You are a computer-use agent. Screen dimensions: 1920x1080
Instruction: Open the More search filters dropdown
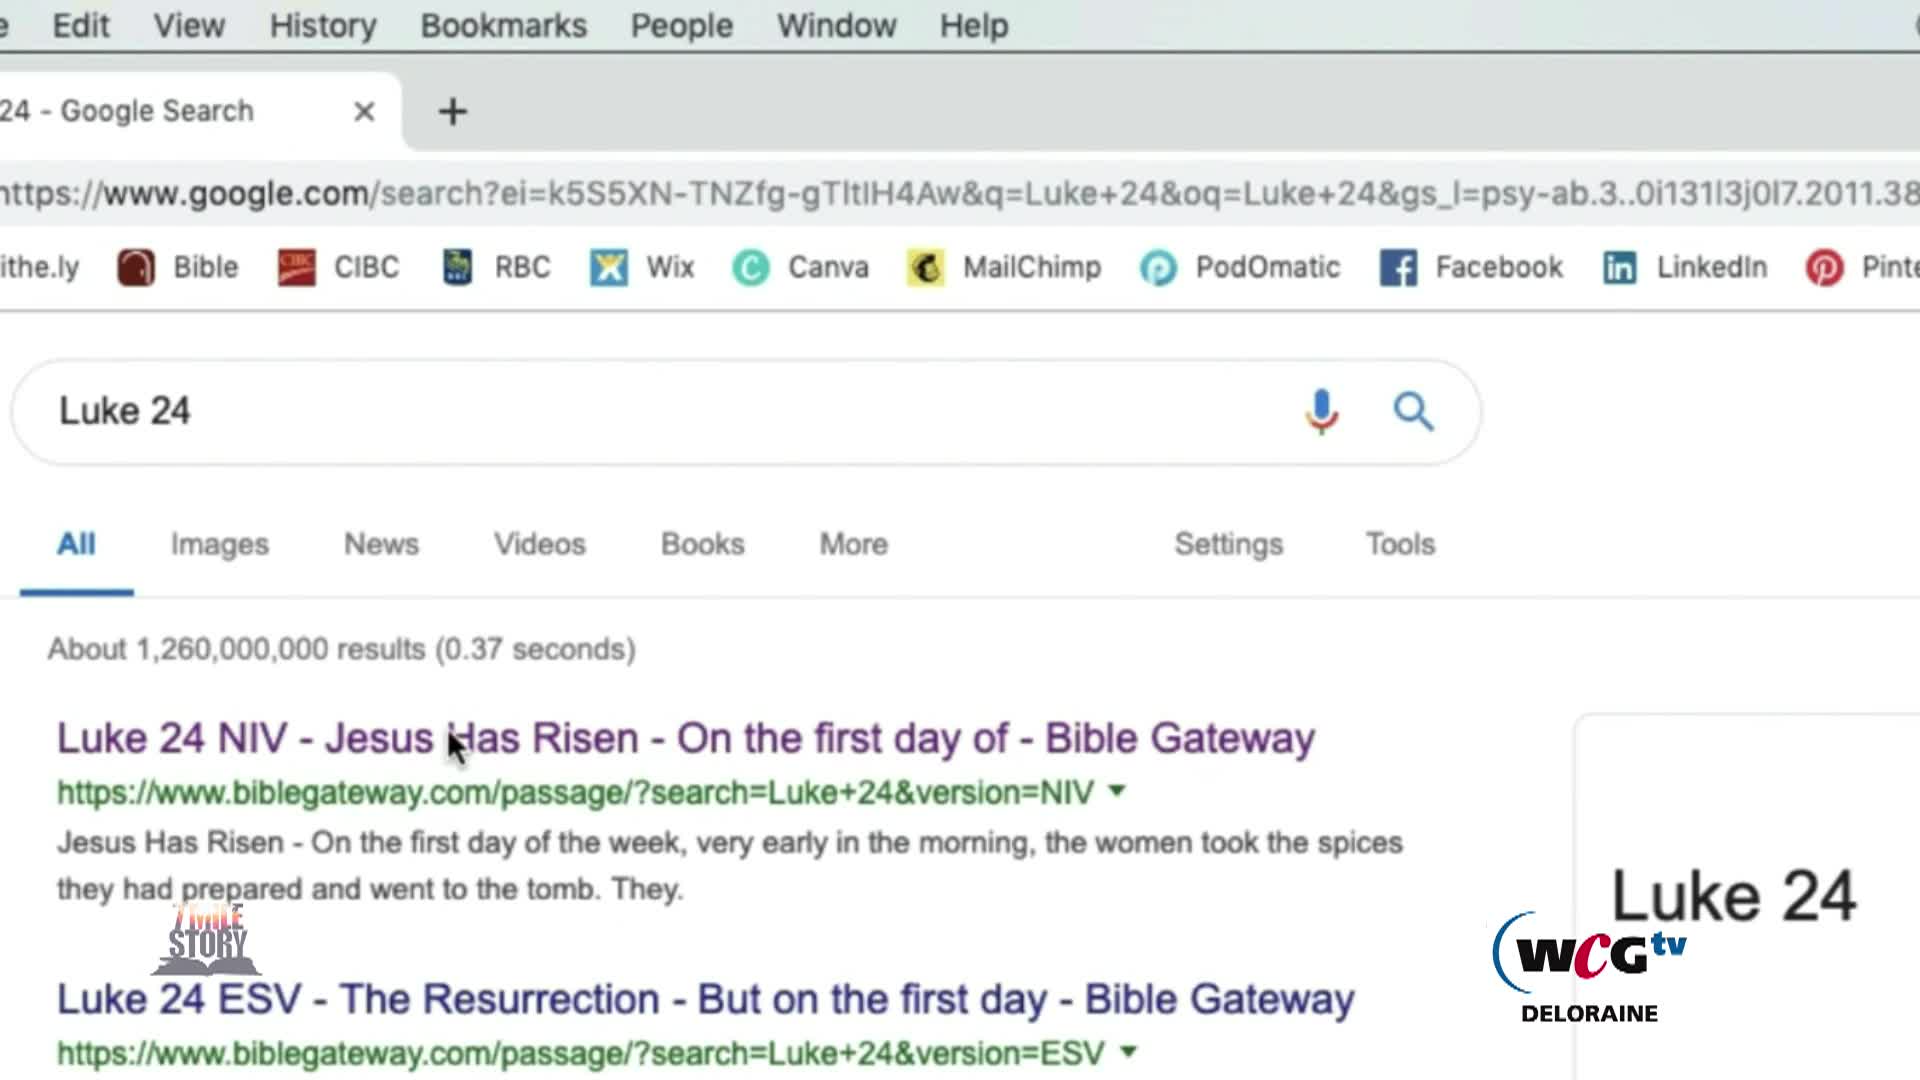point(853,544)
